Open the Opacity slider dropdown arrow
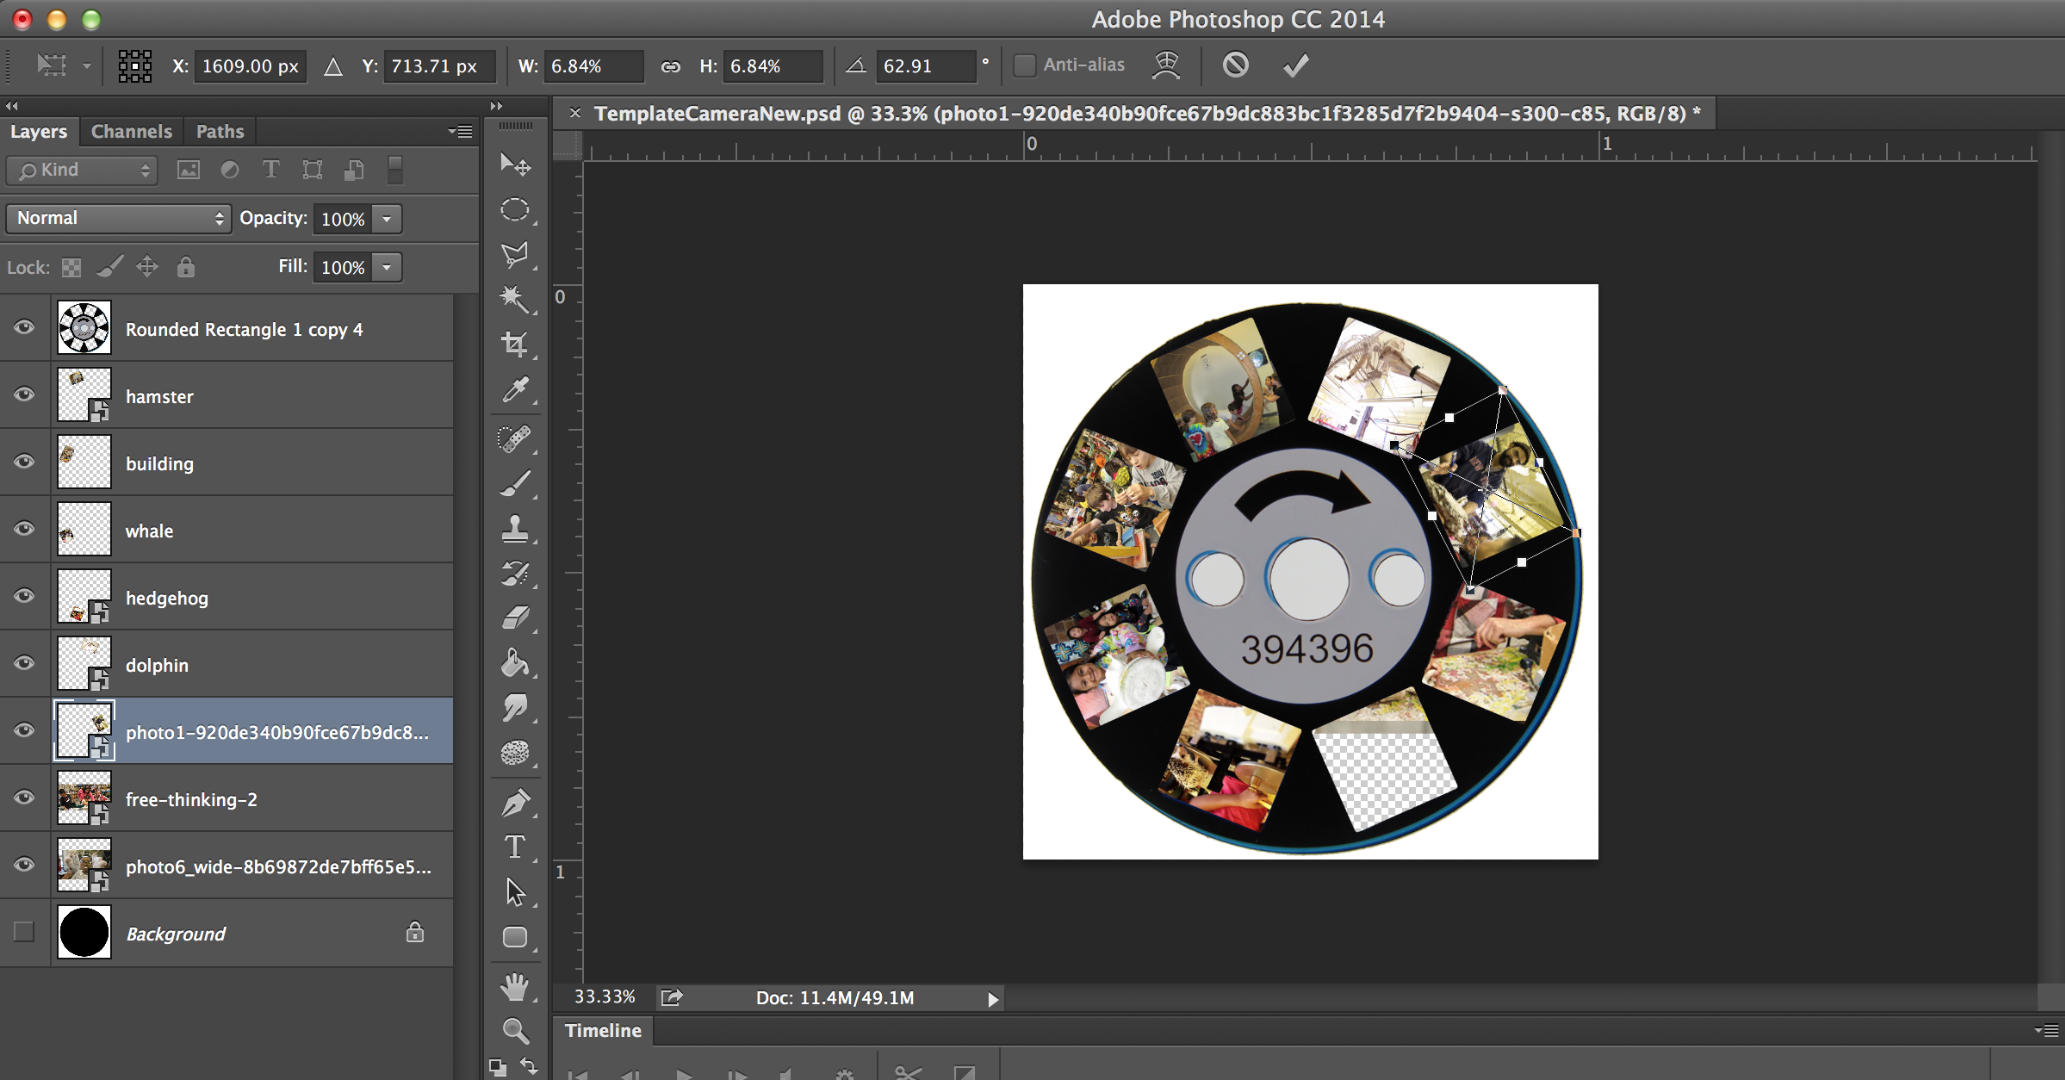Screen dimensions: 2065x1080 point(387,219)
